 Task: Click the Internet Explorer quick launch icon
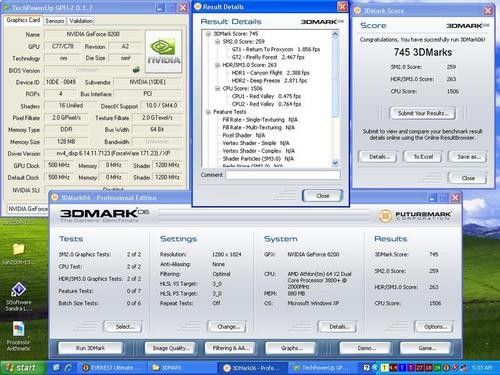[68, 367]
